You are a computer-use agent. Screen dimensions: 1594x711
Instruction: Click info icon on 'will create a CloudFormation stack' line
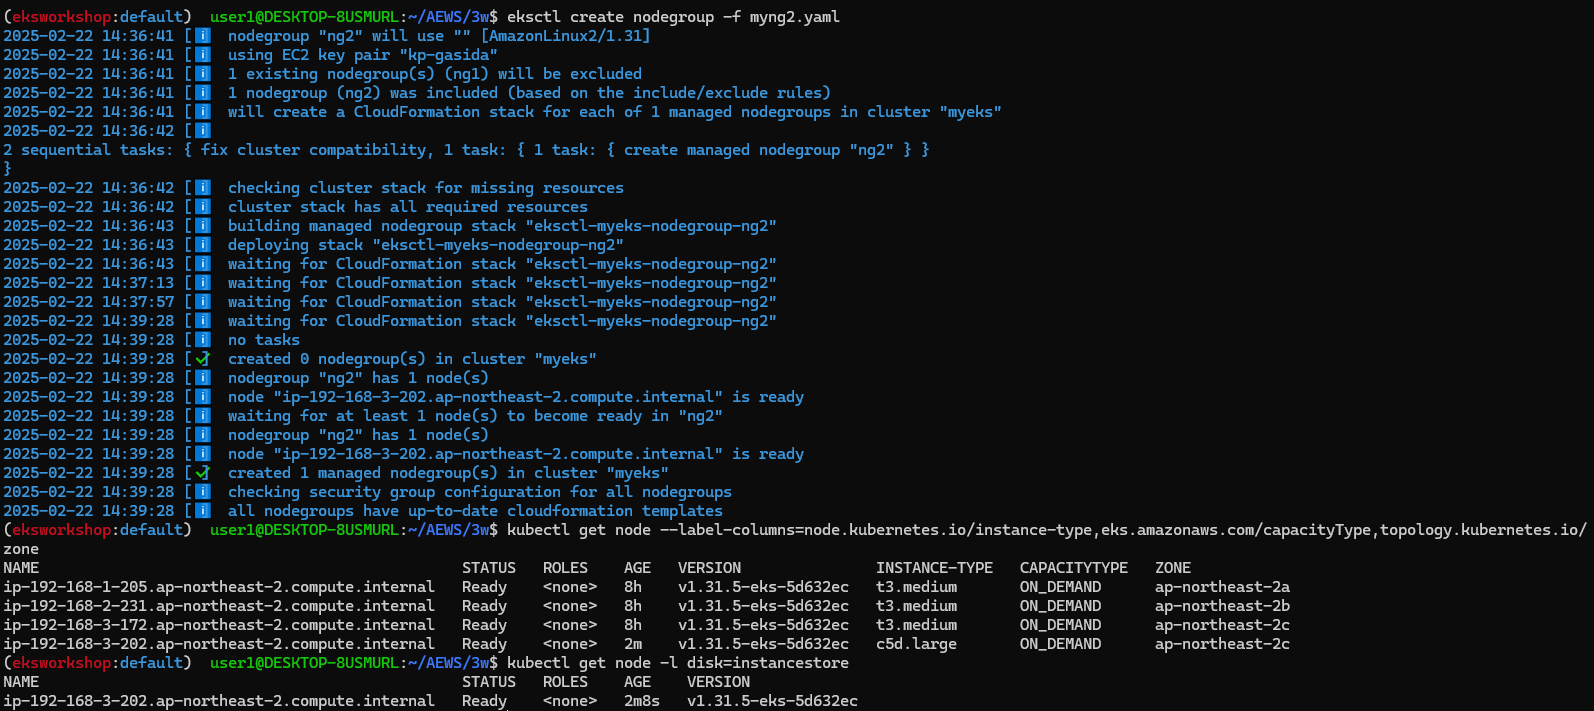pyautogui.click(x=203, y=112)
